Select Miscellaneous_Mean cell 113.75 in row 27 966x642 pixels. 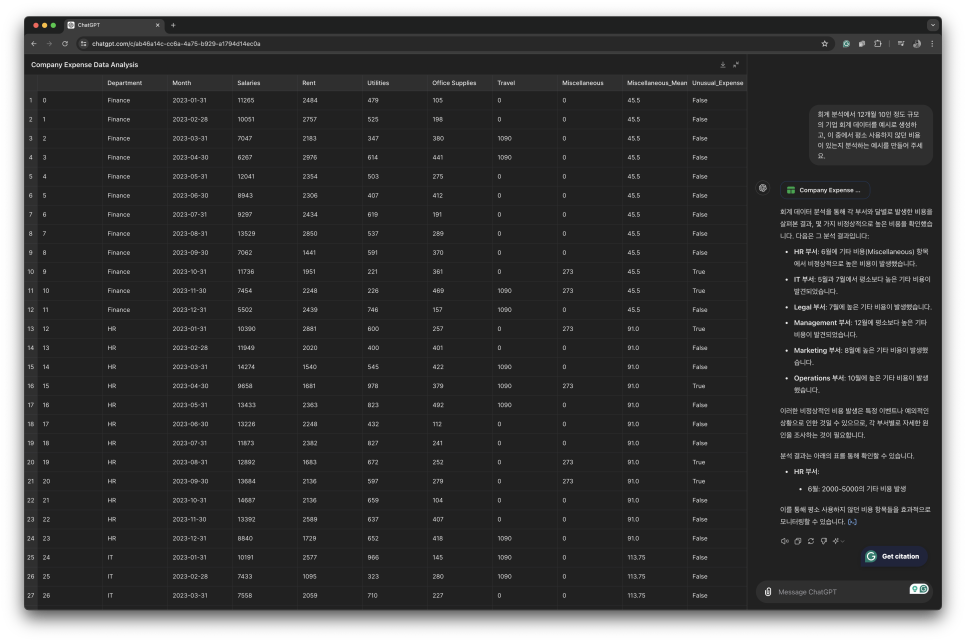click(x=655, y=596)
